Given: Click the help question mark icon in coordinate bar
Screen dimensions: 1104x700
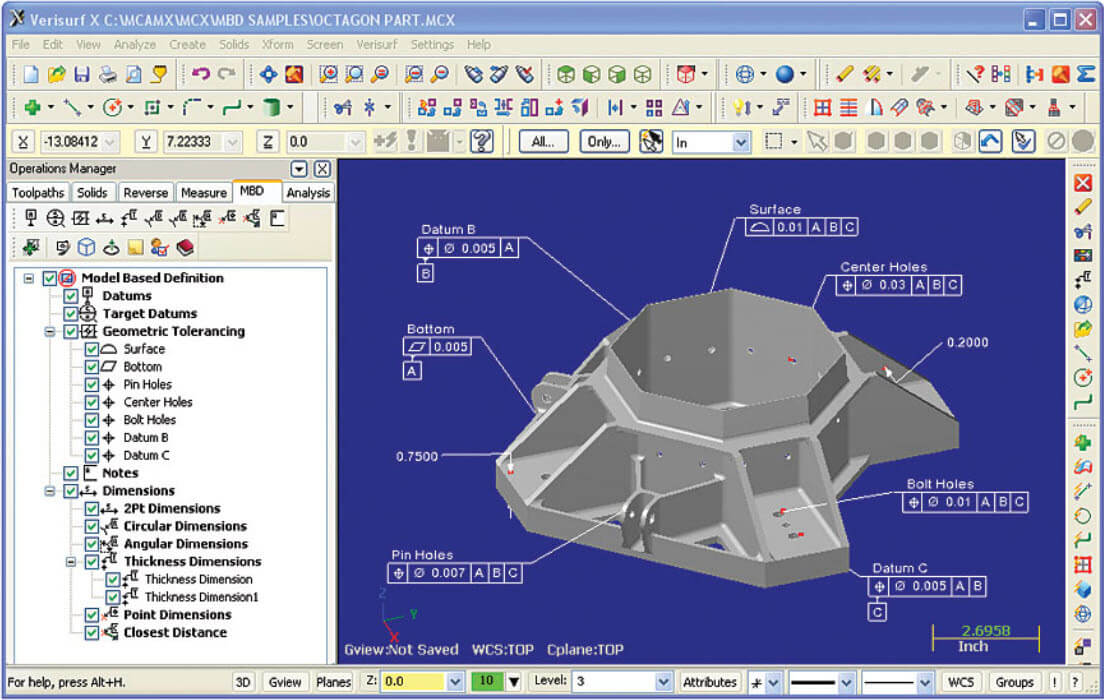Looking at the screenshot, I should (482, 142).
